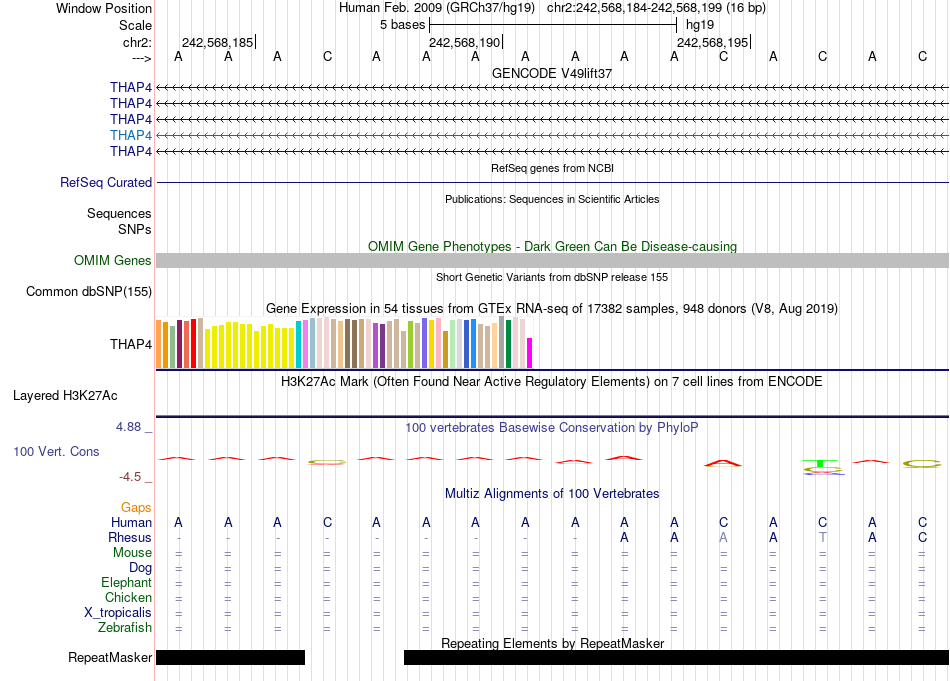Click the OMIM Genes track label
The width and height of the screenshot is (950, 681).
113,261
